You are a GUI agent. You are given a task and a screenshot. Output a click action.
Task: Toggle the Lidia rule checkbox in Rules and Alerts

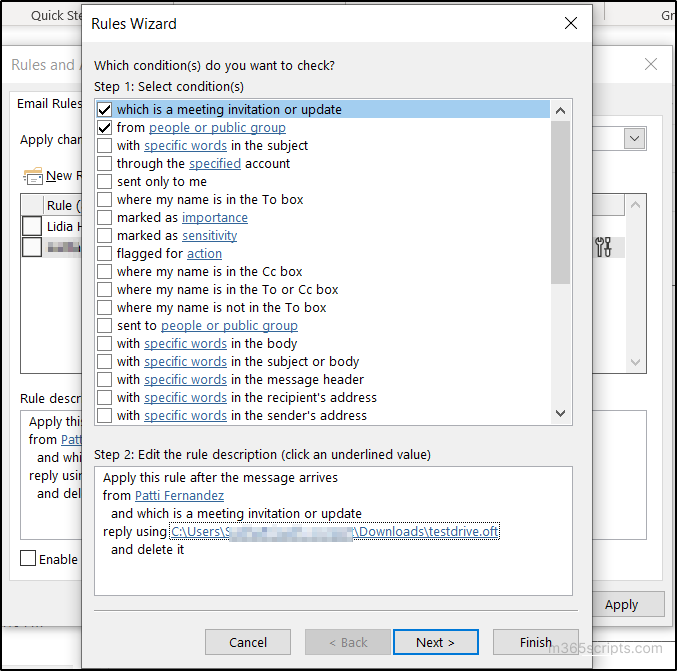pyautogui.click(x=32, y=226)
